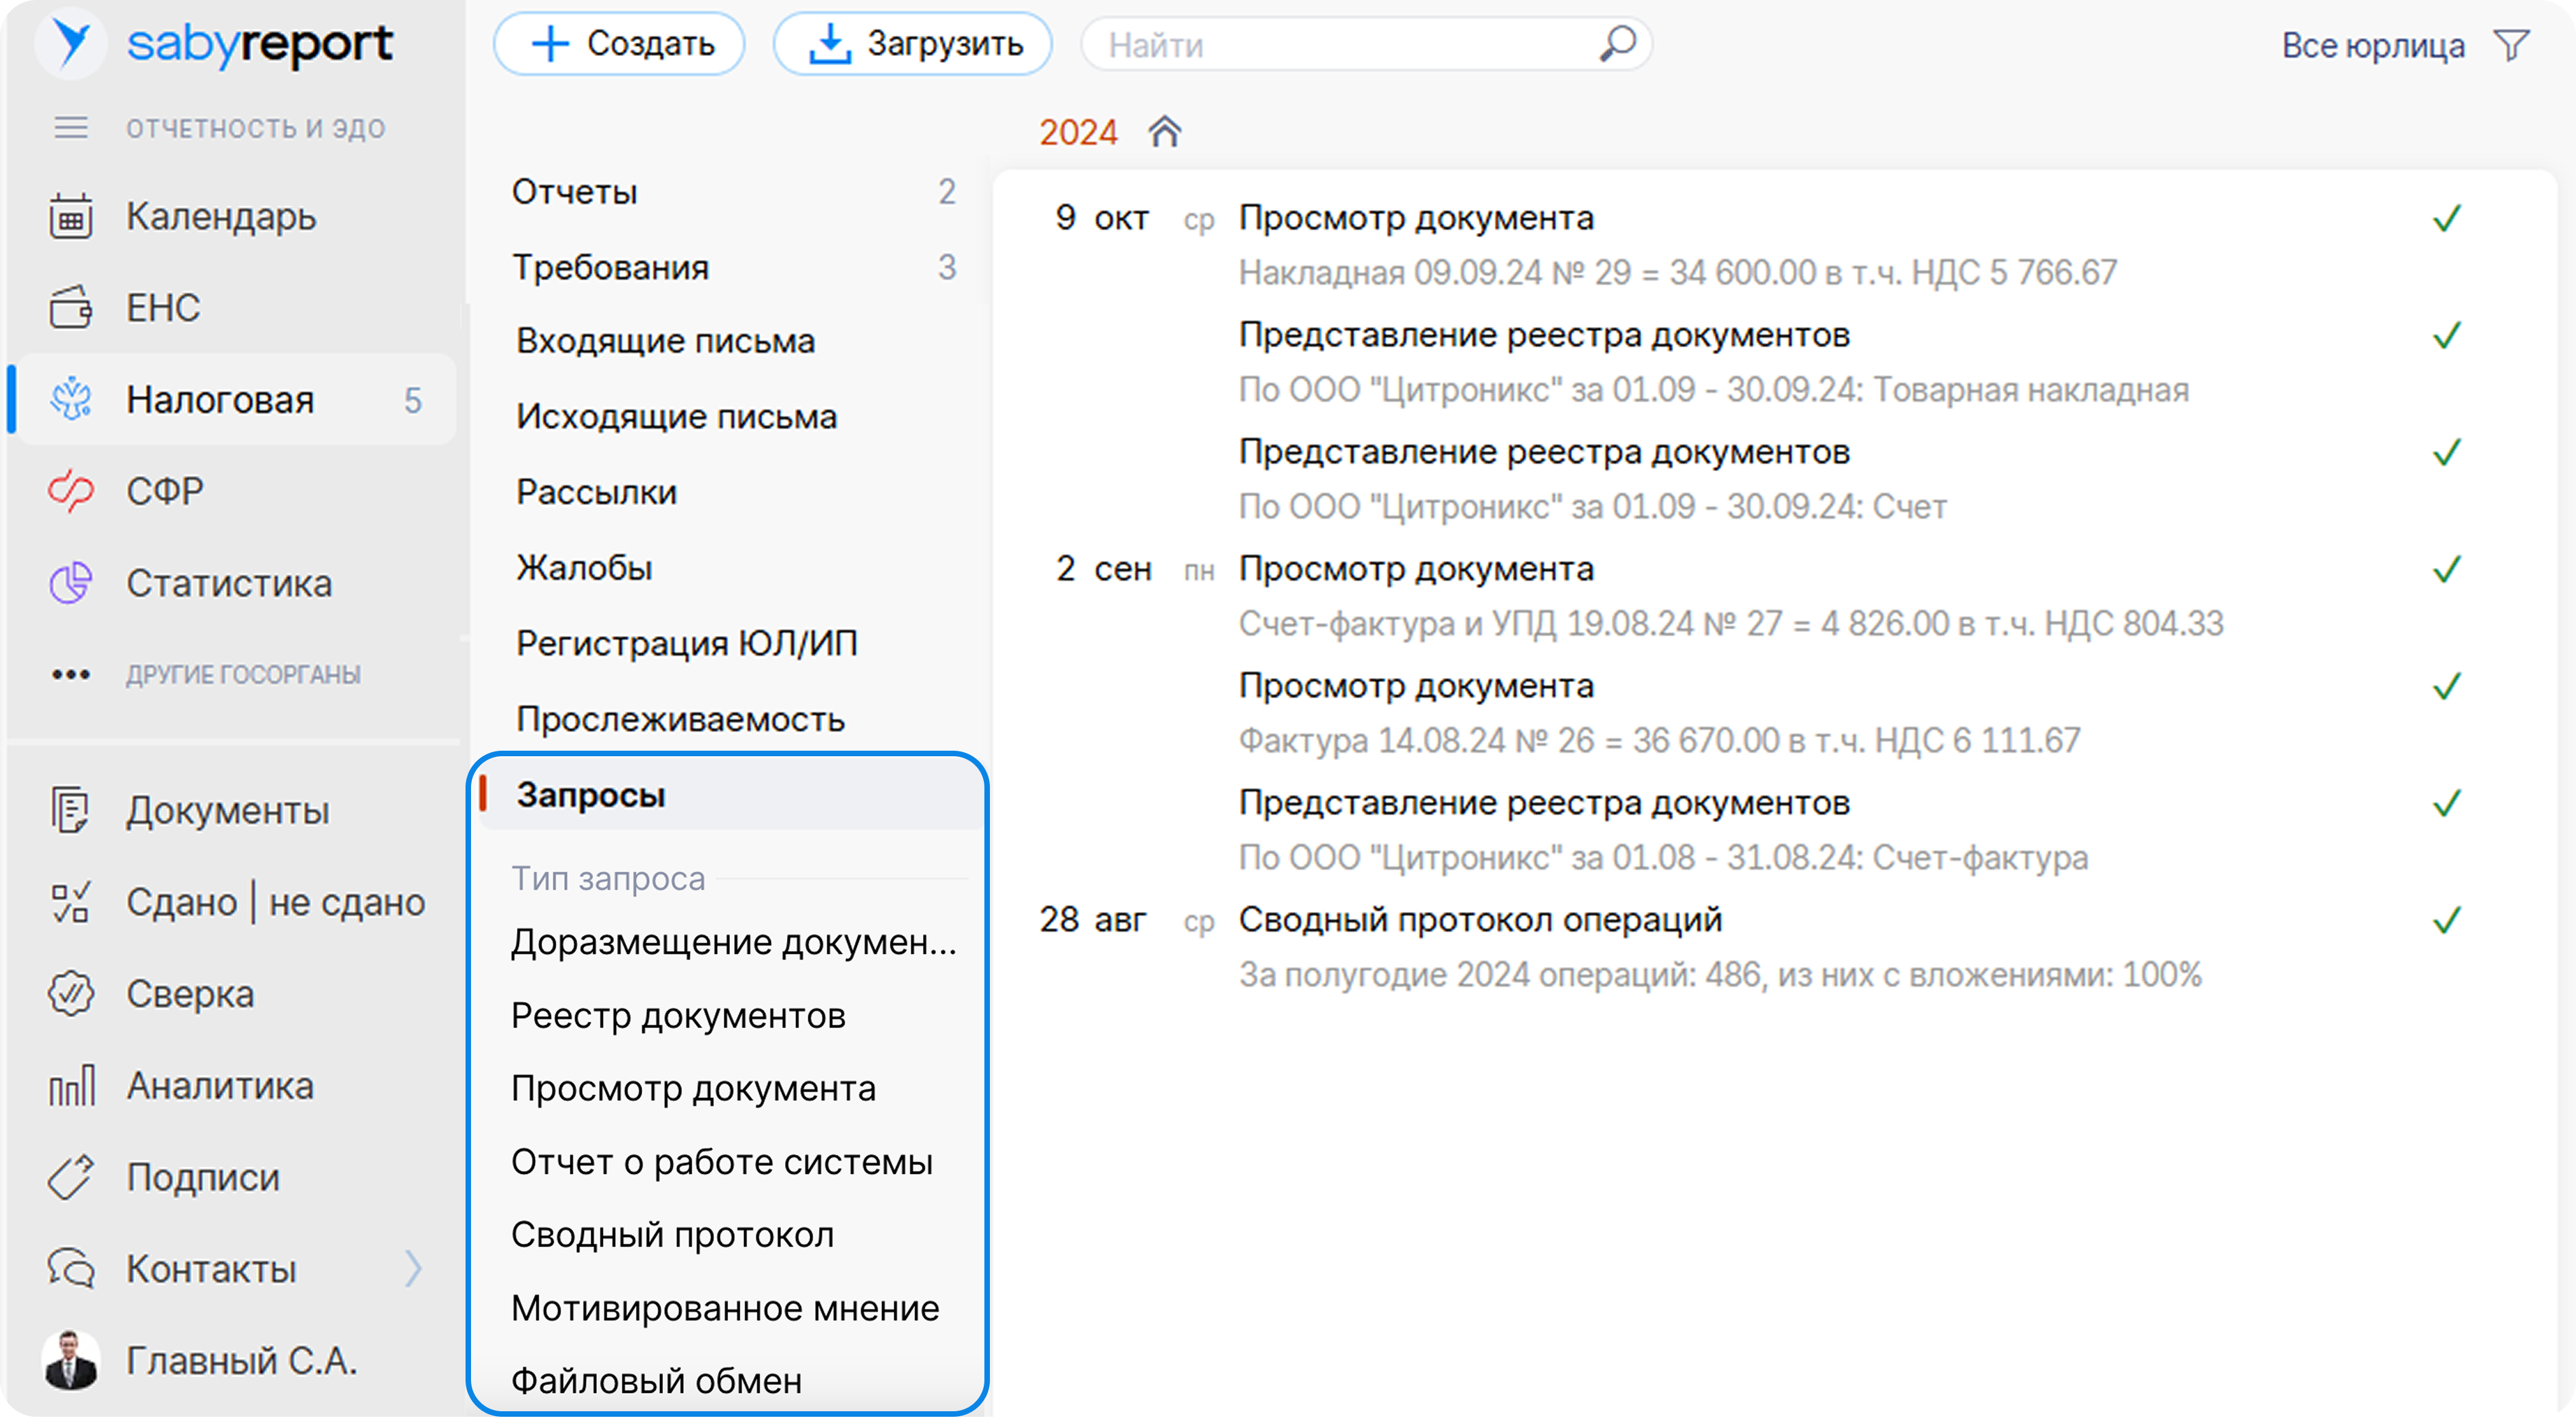This screenshot has width=2576, height=1418.
Task: Expand the Другие госорганы ellipsis menu
Action: coord(70,675)
